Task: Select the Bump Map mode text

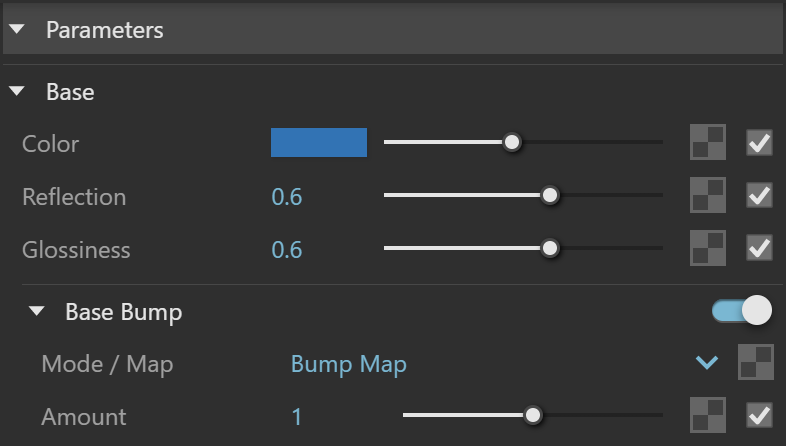Action: click(349, 364)
